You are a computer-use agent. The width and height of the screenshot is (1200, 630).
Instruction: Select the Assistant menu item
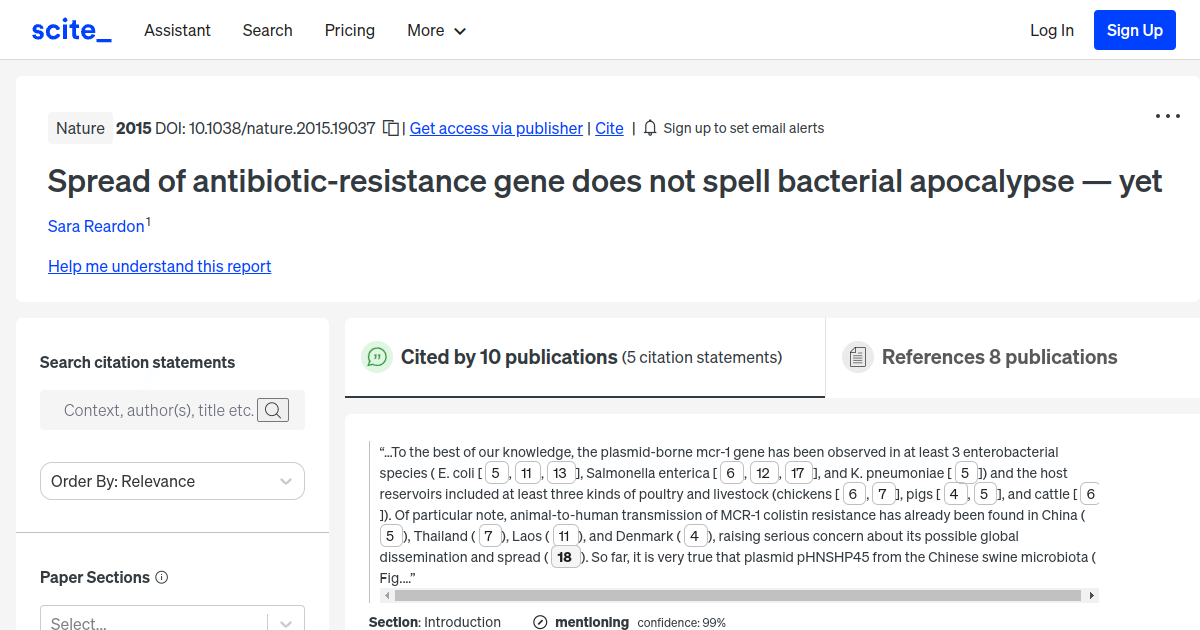click(177, 31)
